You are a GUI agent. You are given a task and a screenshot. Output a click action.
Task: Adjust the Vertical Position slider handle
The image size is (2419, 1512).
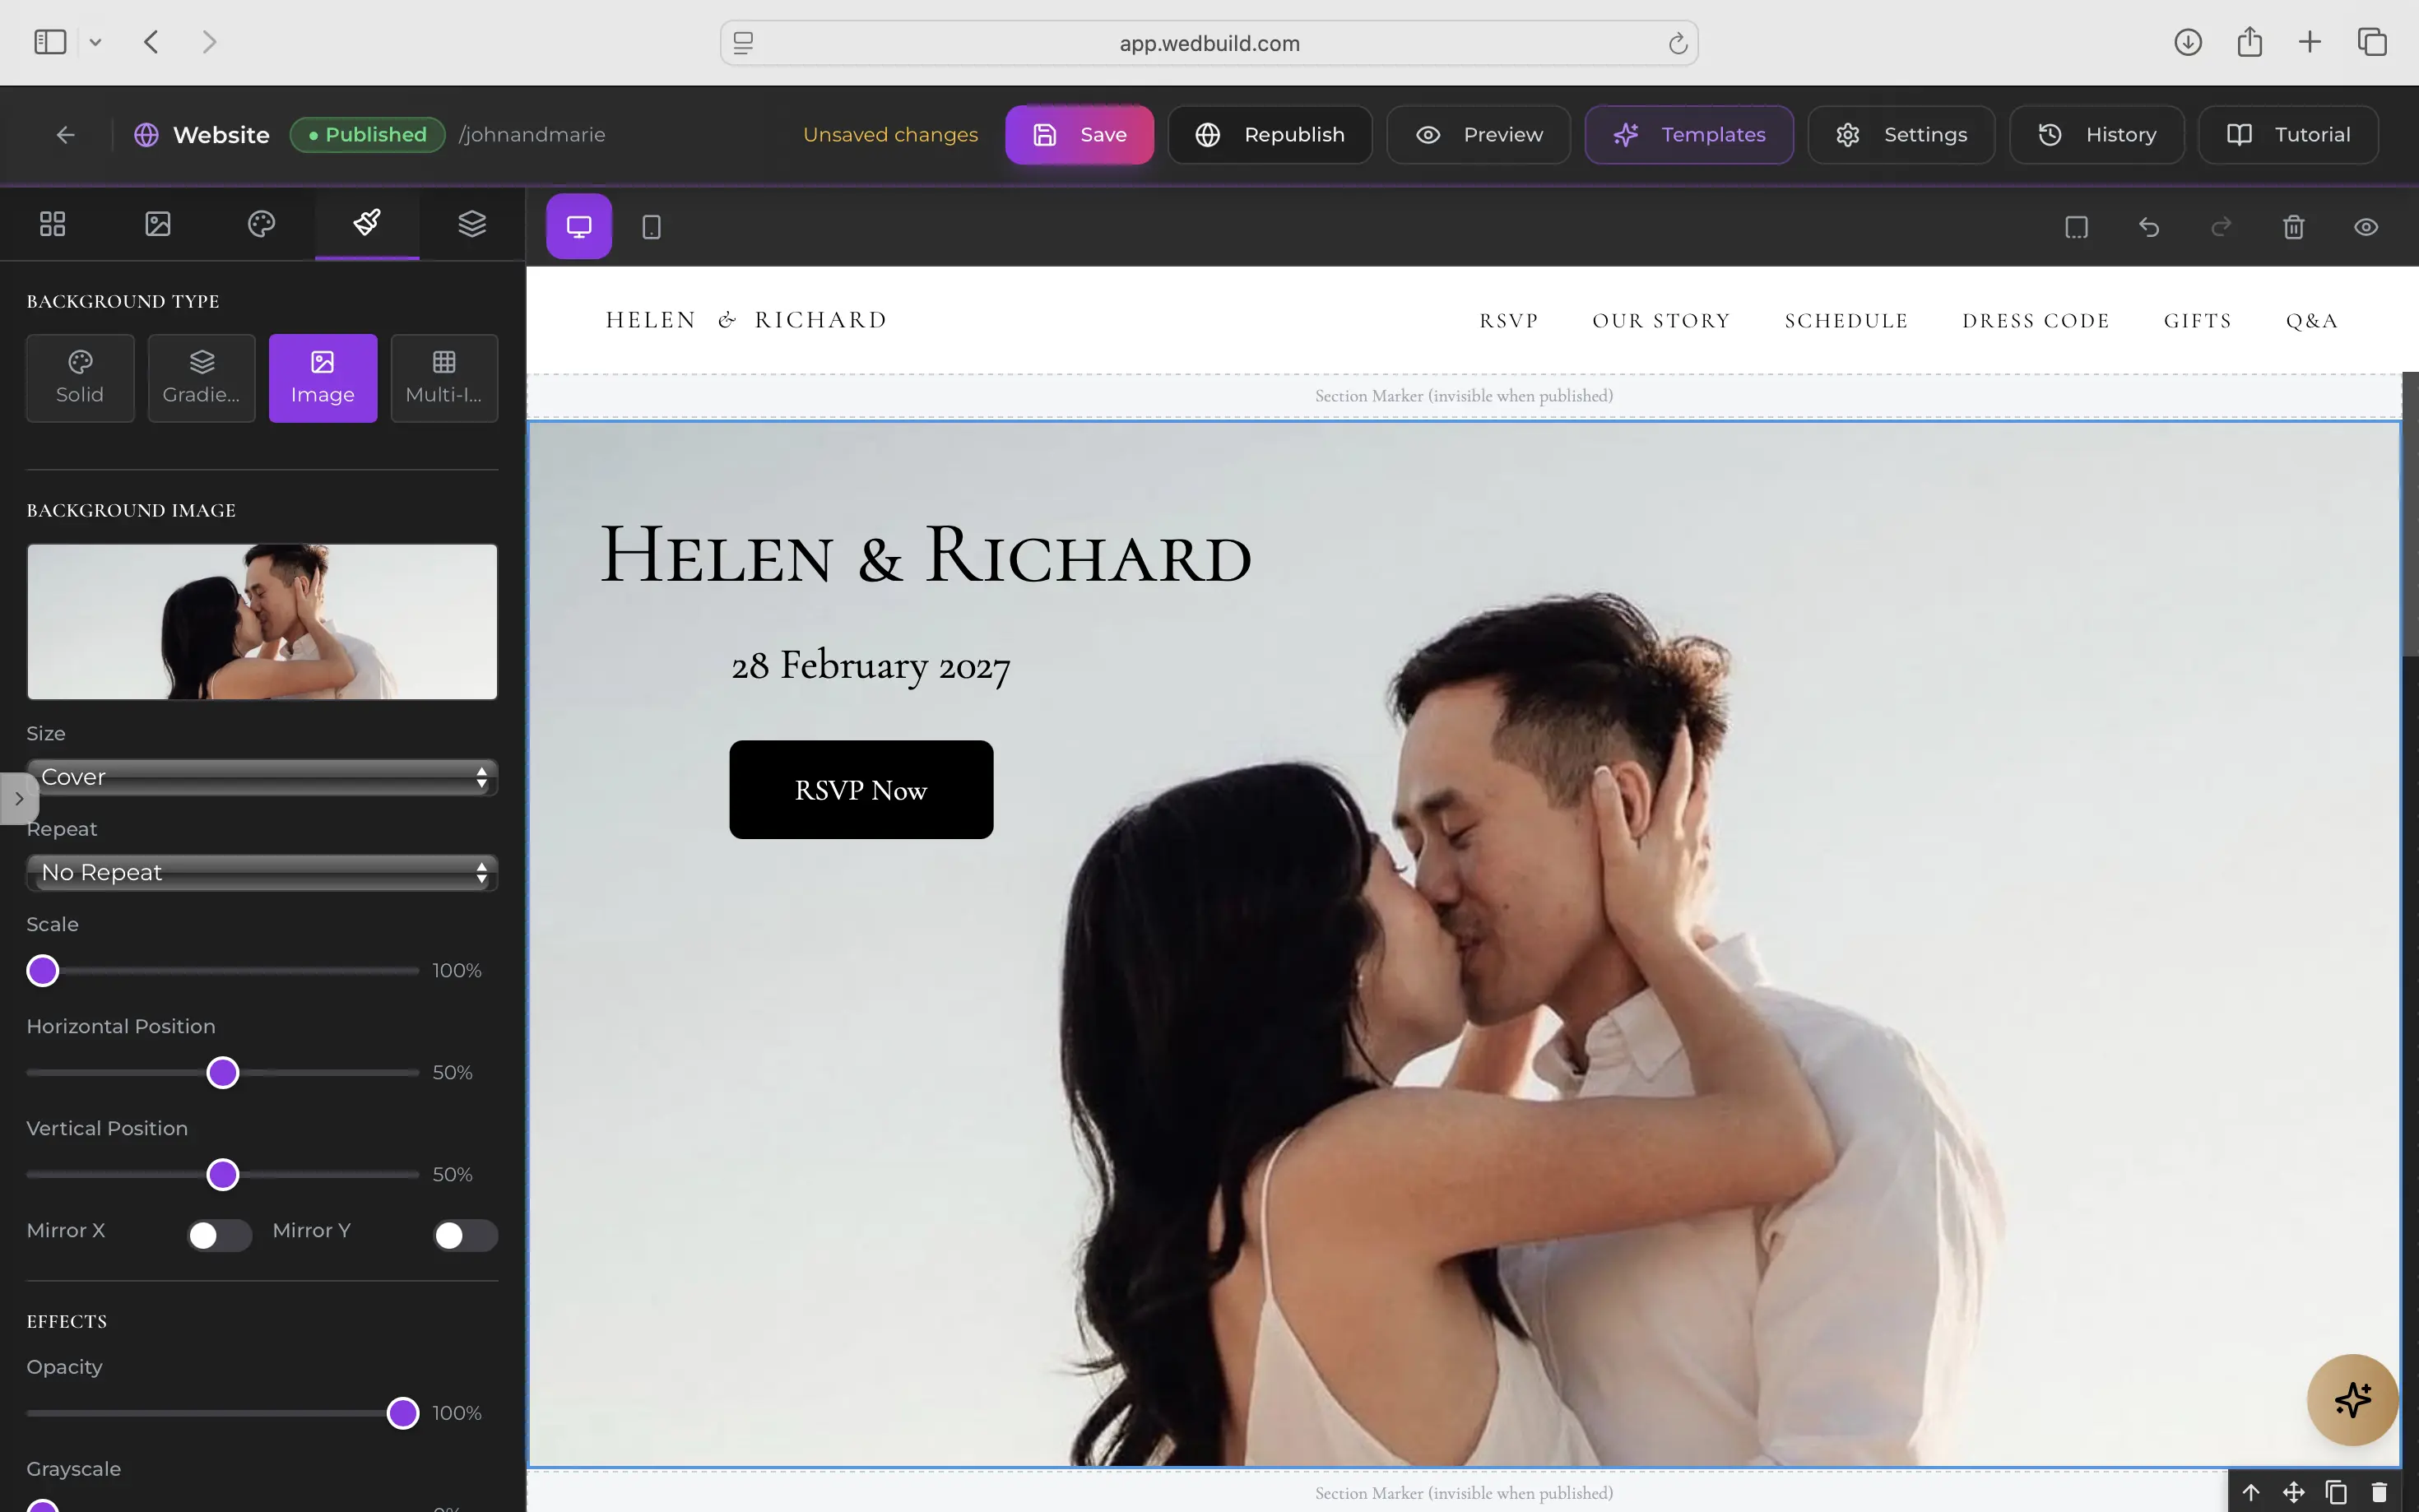coord(223,1175)
